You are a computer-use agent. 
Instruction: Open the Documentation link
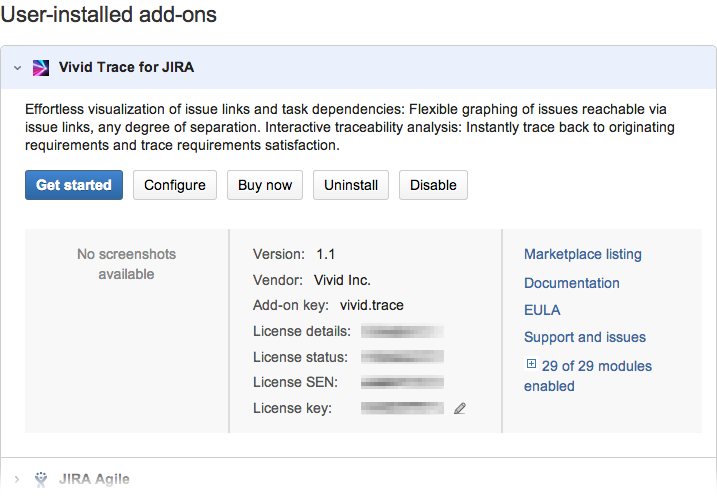572,283
